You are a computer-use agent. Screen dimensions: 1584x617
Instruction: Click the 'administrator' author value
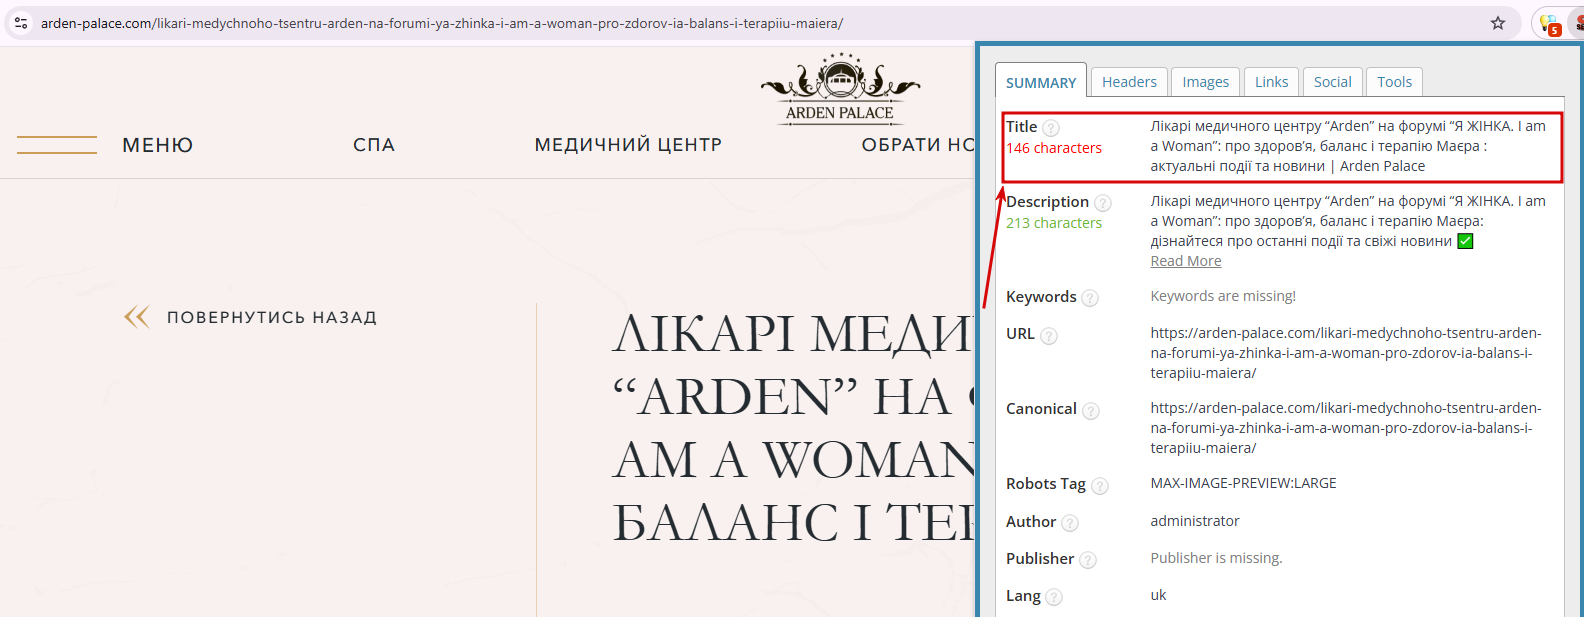(1195, 521)
